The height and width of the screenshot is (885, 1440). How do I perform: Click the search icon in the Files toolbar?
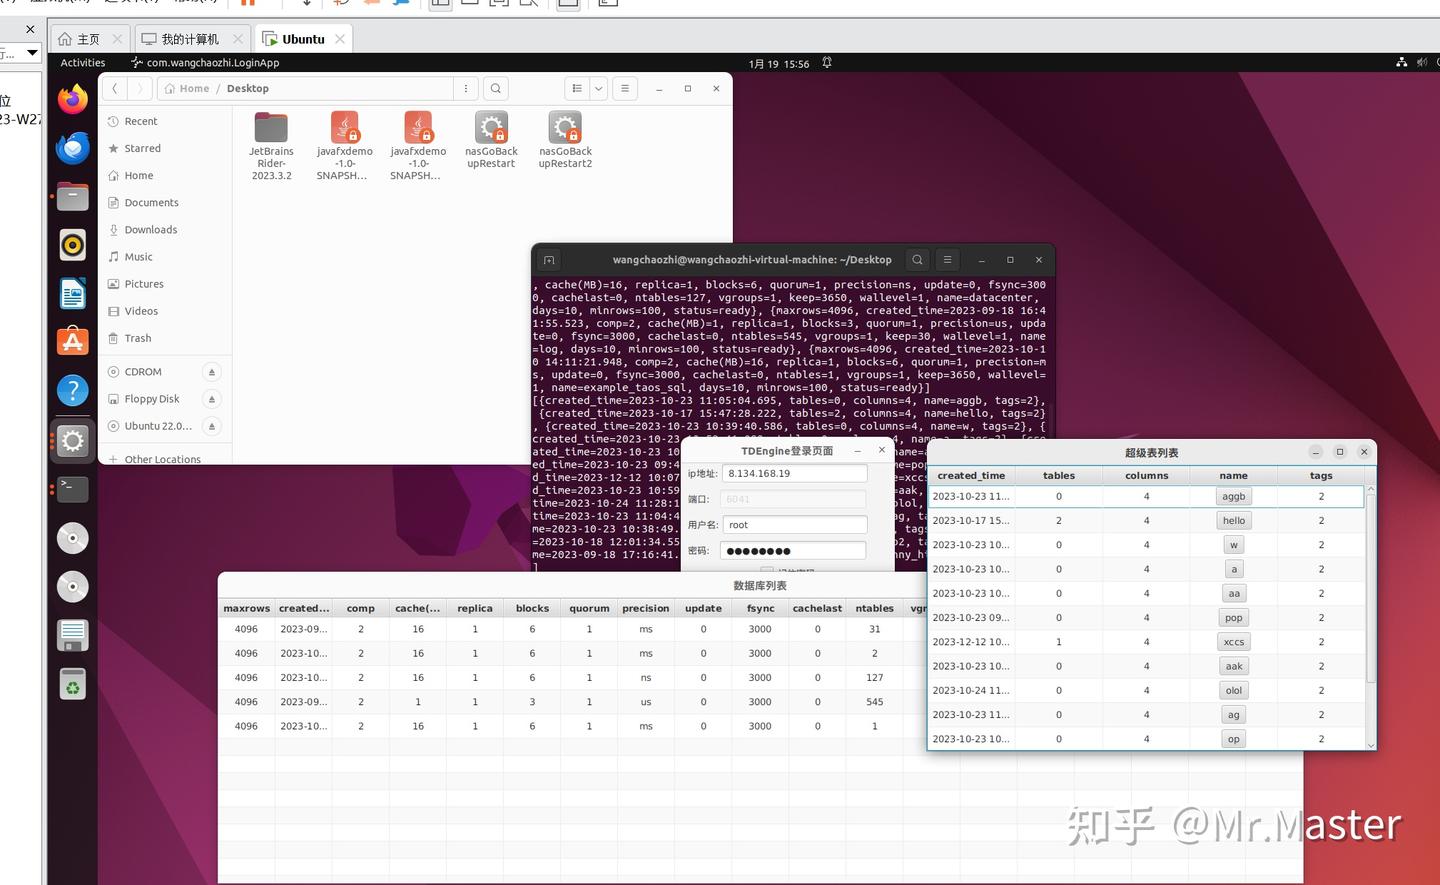pyautogui.click(x=496, y=88)
